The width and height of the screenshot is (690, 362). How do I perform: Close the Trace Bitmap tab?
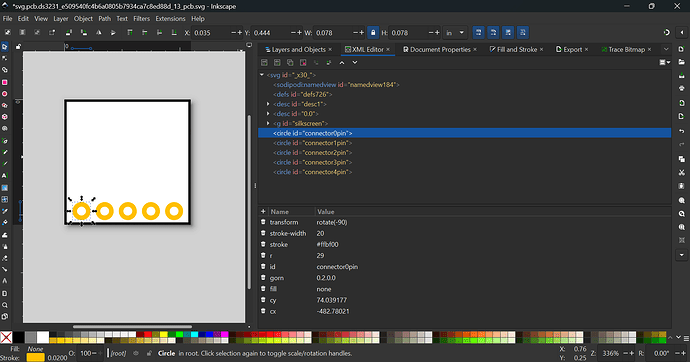point(649,50)
